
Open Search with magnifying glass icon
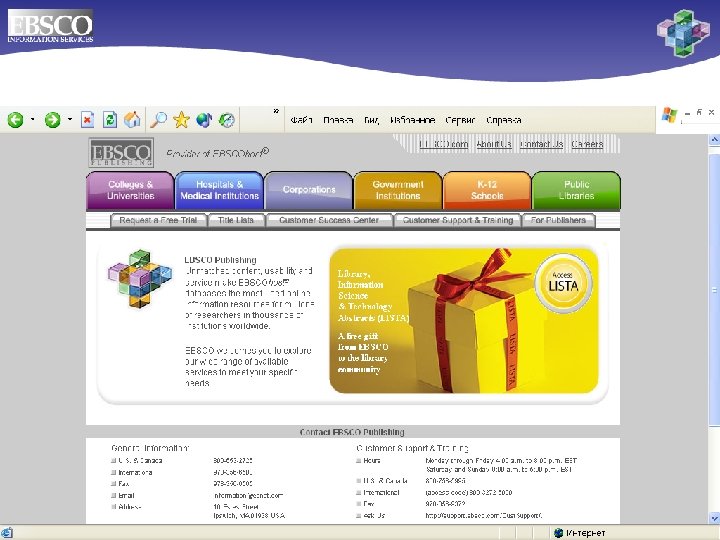coord(158,120)
